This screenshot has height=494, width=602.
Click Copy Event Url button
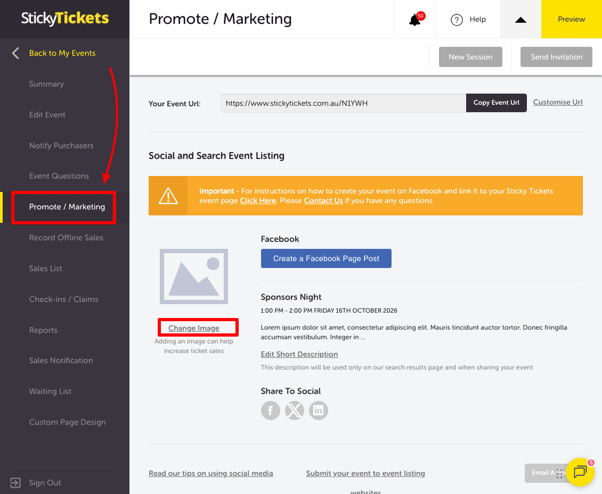(x=496, y=103)
